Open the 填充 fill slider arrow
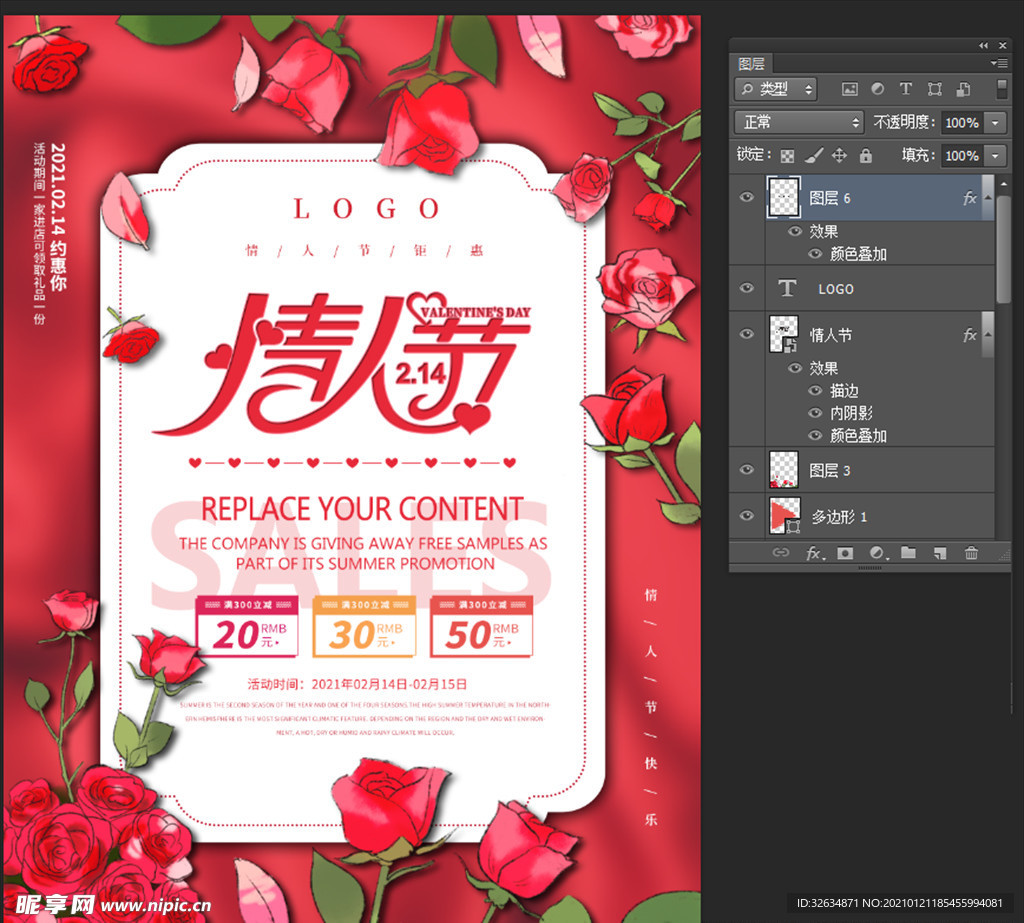Viewport: 1024px width, 923px height. point(995,155)
